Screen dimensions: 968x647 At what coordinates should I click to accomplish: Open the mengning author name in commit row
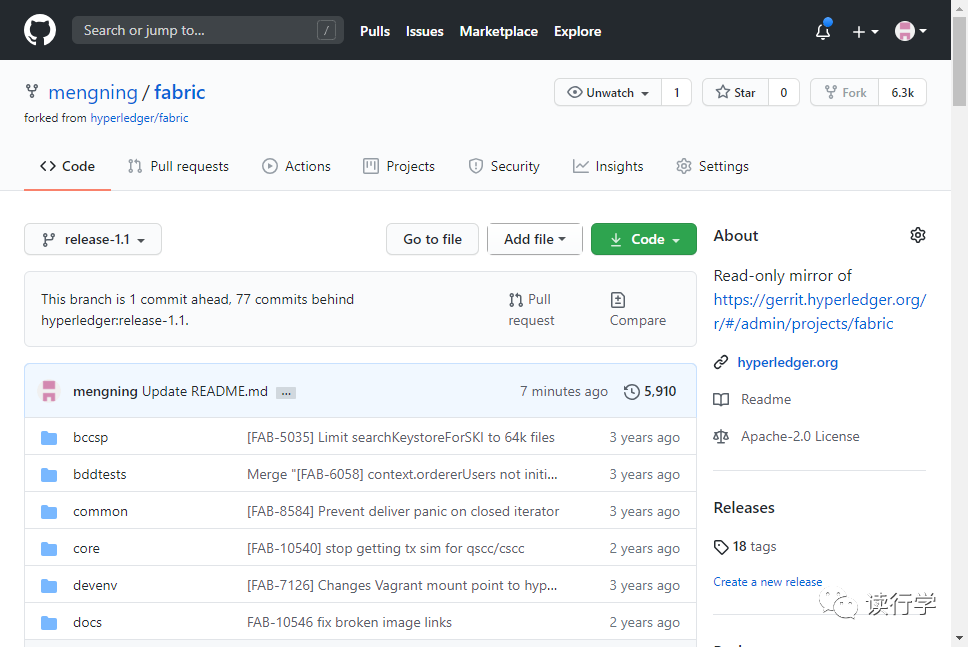point(105,391)
